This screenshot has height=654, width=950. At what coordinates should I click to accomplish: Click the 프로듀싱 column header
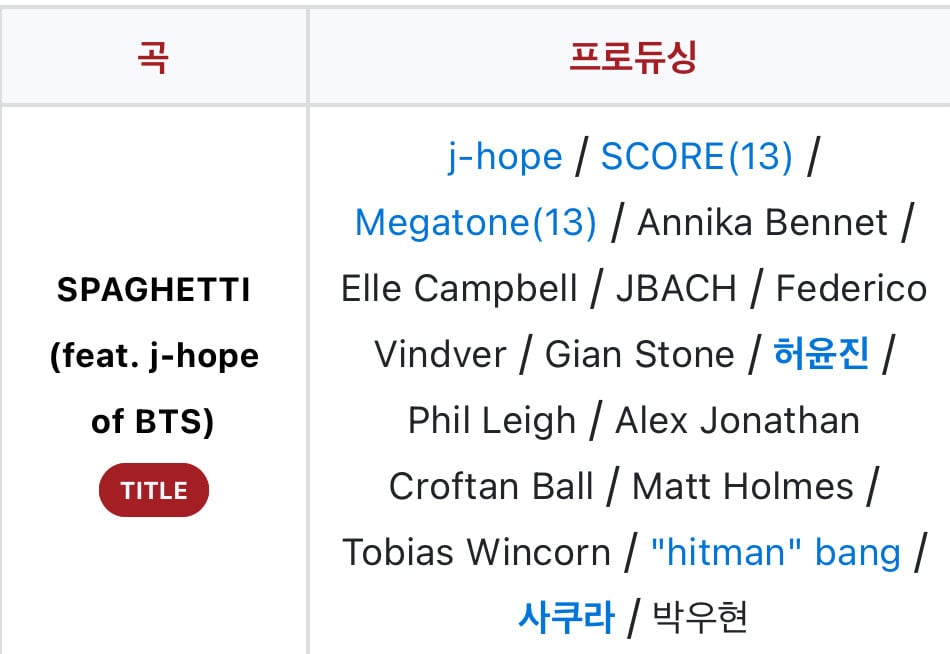632,57
